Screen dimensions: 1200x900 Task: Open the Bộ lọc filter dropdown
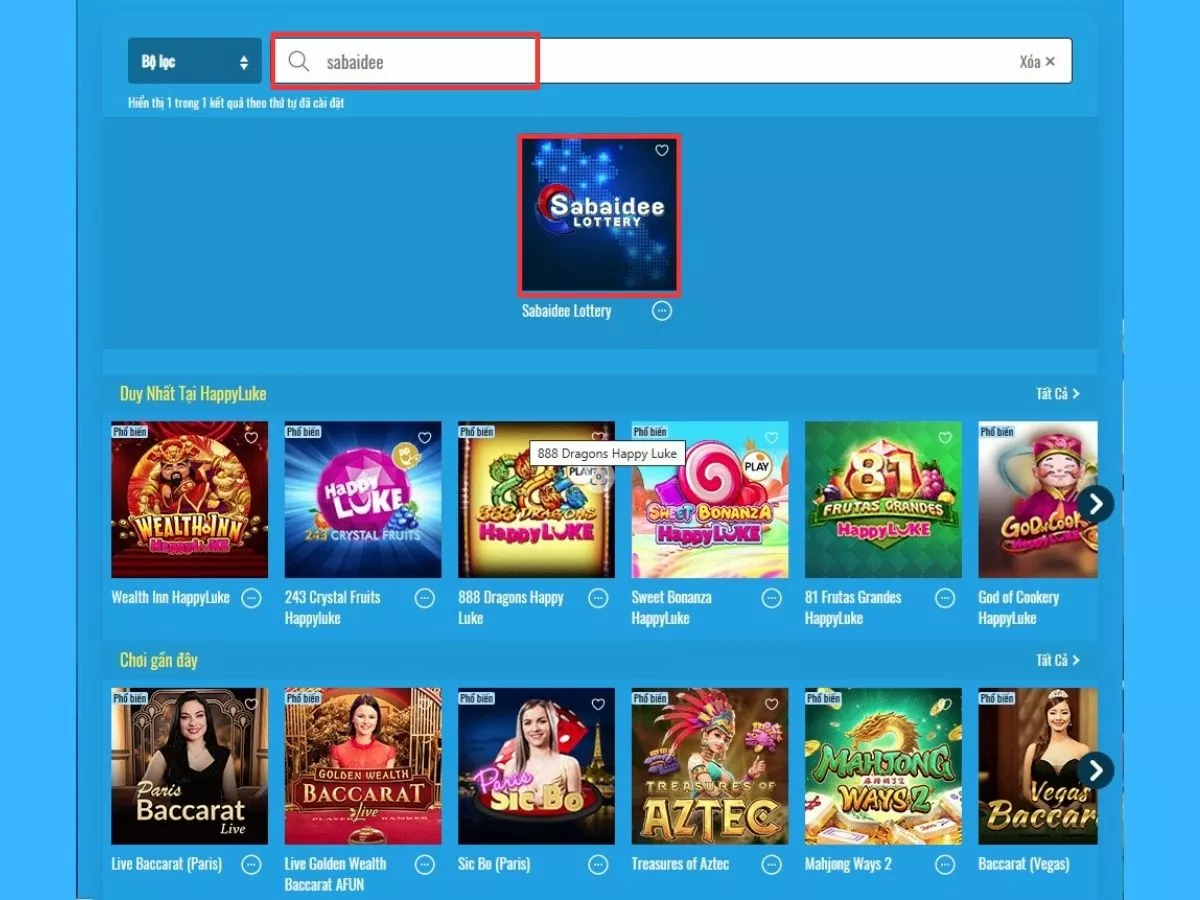[195, 61]
